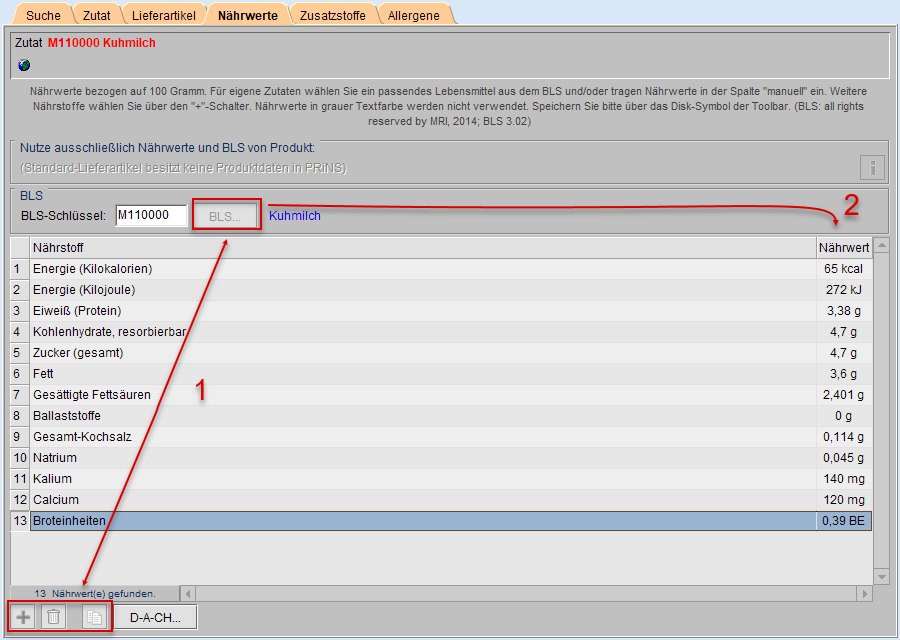The width and height of the screenshot is (900, 640).
Task: Click the BLS-Schlüssel input field
Action: pos(150,215)
